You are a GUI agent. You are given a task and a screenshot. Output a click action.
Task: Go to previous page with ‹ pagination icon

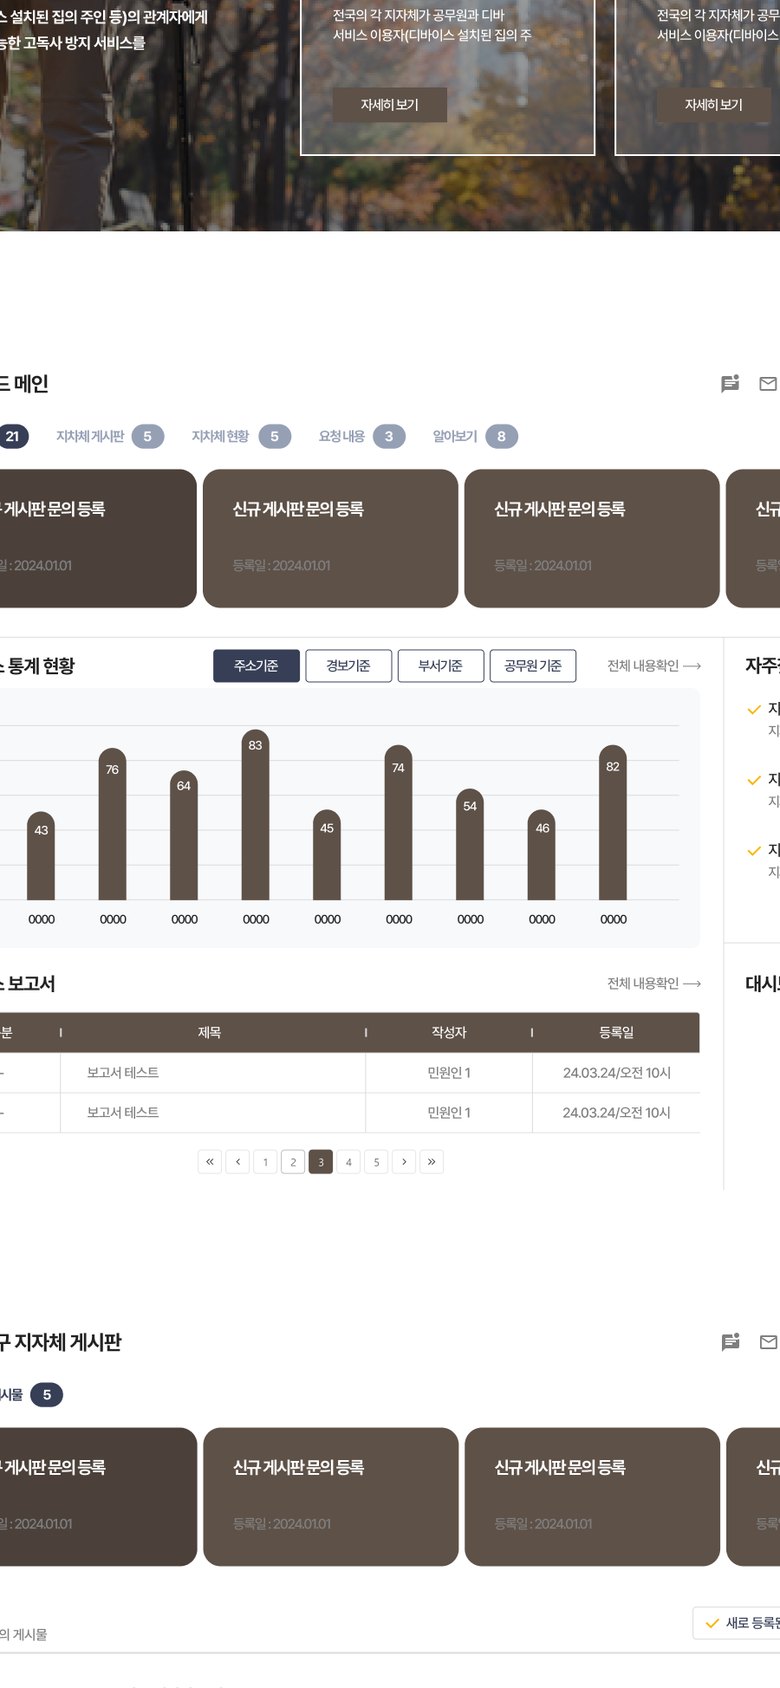tap(237, 1162)
